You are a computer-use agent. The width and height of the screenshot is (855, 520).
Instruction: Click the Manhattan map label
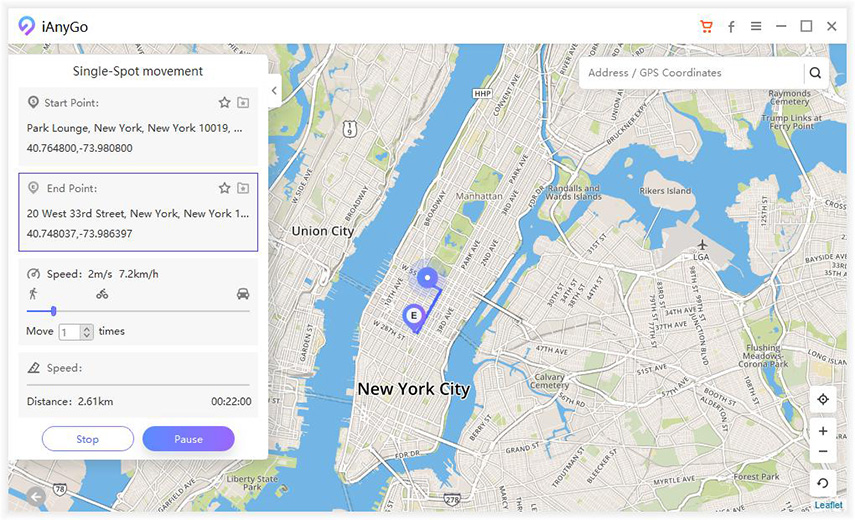tap(479, 196)
